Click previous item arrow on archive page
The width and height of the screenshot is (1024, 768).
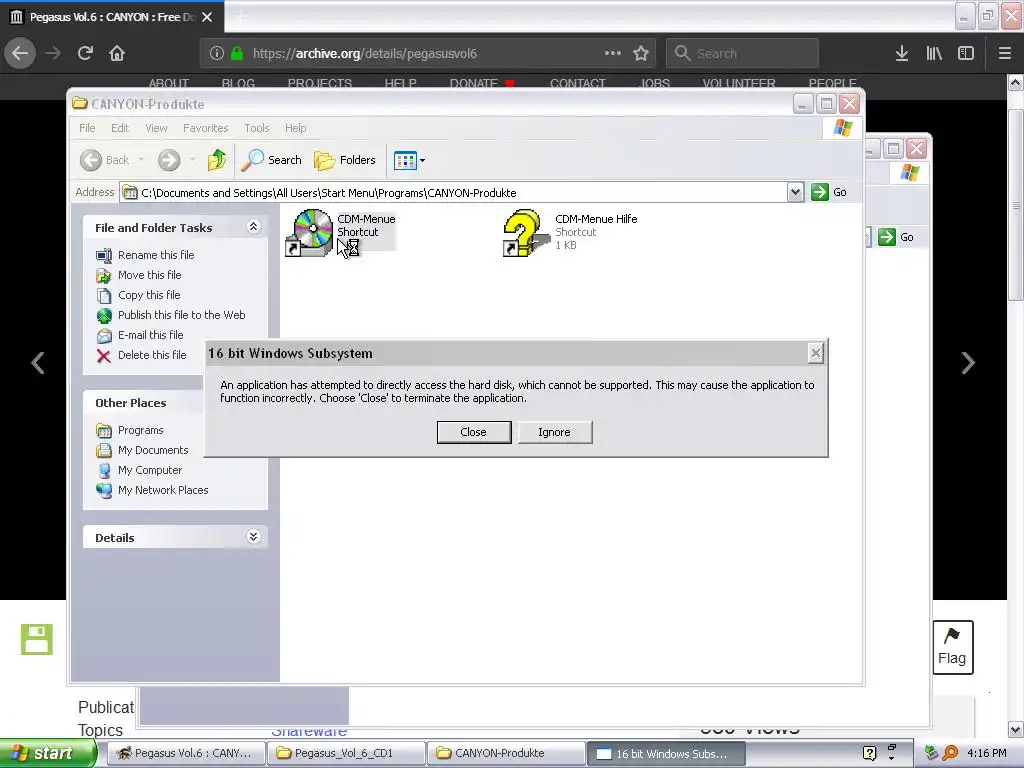[x=38, y=362]
